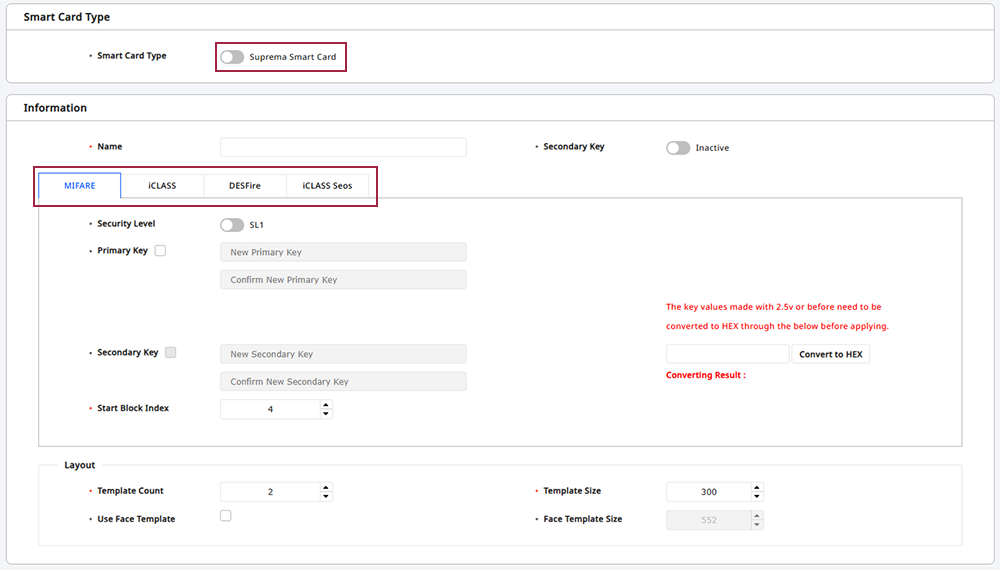Go to the iCLASS Seos tab
This screenshot has height=570, width=1000.
[327, 186]
